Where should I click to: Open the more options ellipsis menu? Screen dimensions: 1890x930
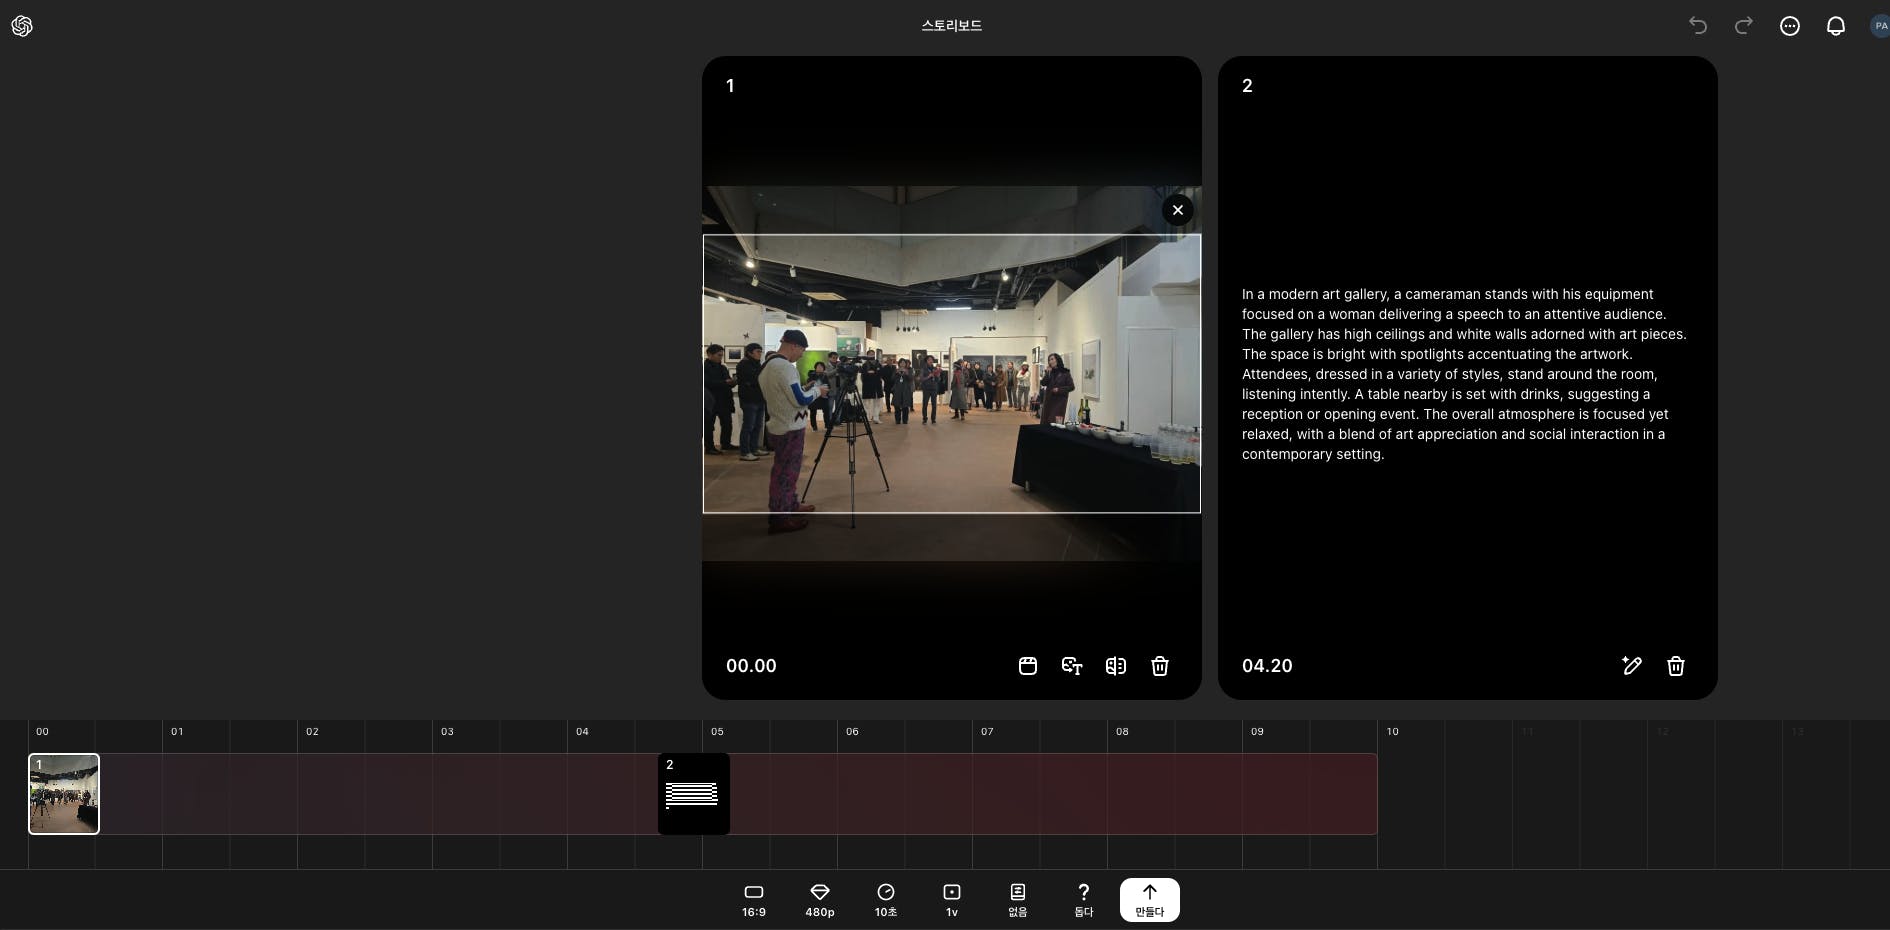(x=1790, y=26)
